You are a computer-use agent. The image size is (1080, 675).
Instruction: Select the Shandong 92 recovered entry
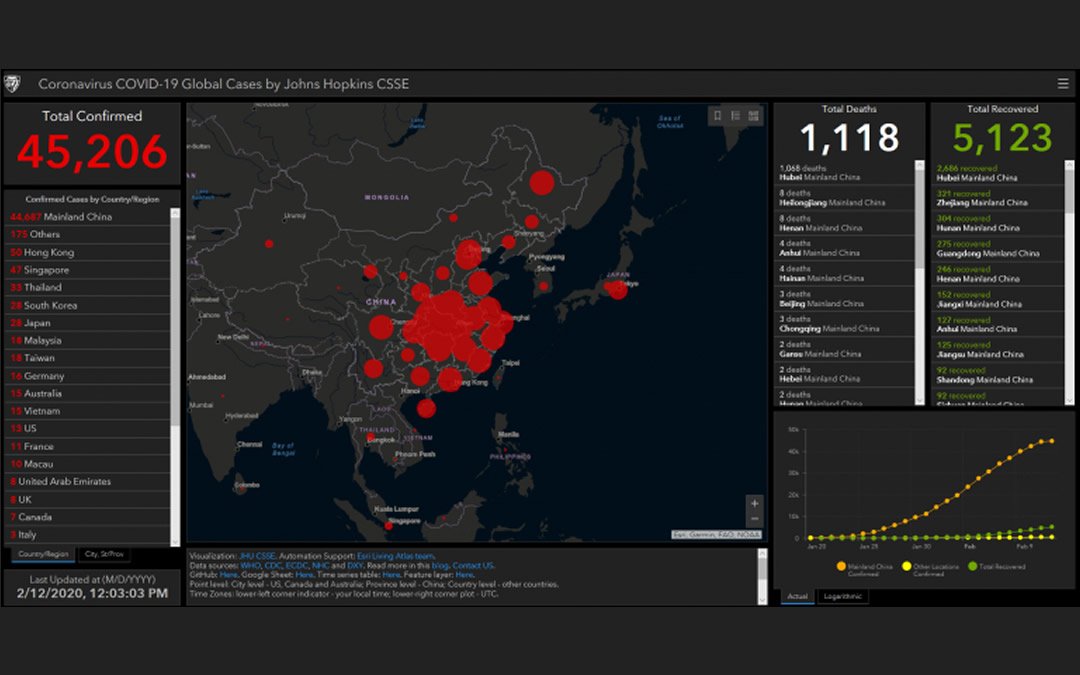click(998, 375)
